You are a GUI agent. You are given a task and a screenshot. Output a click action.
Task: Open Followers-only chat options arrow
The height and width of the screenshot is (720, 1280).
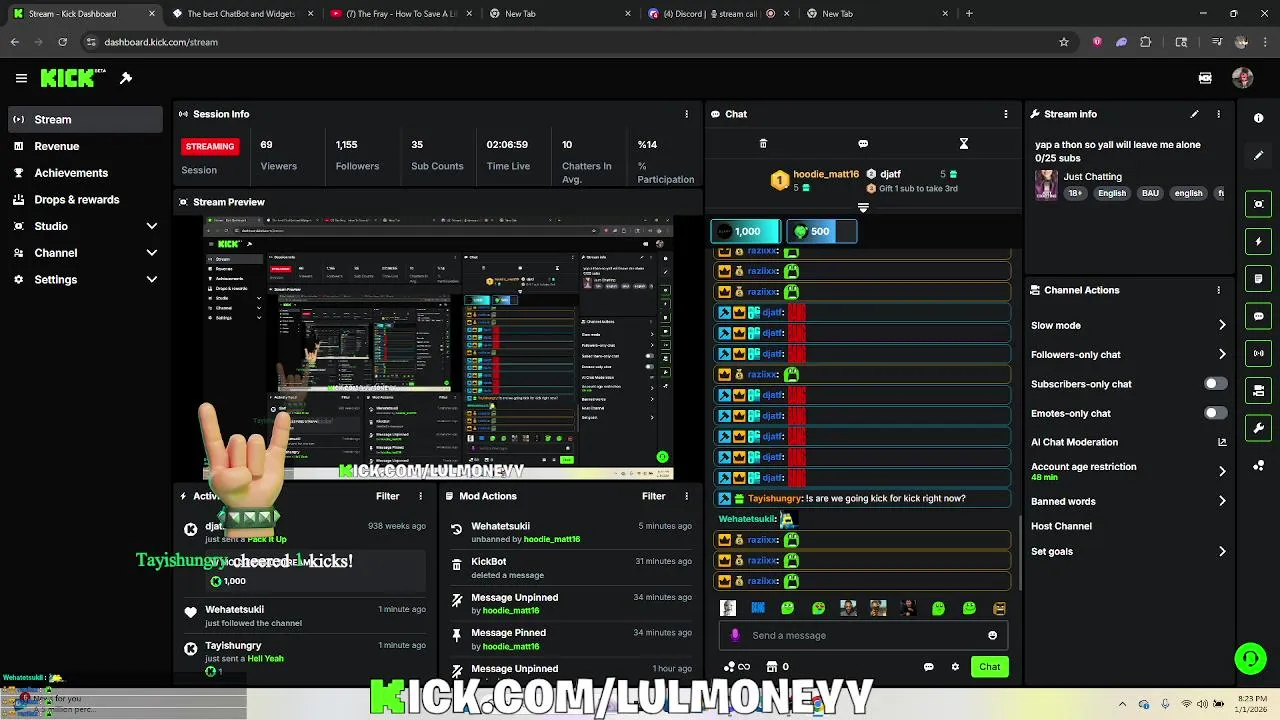[x=1222, y=354]
